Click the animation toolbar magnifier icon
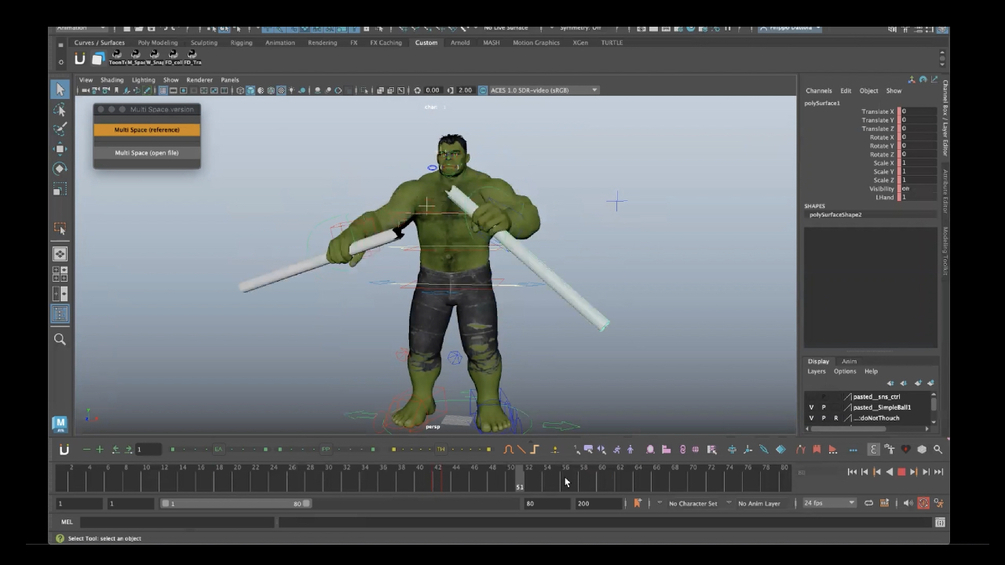The height and width of the screenshot is (565, 1005). tap(938, 450)
